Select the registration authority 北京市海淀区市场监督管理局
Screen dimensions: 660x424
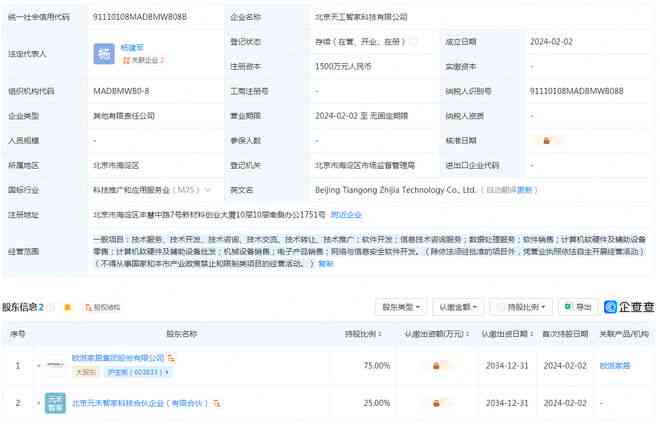point(365,165)
